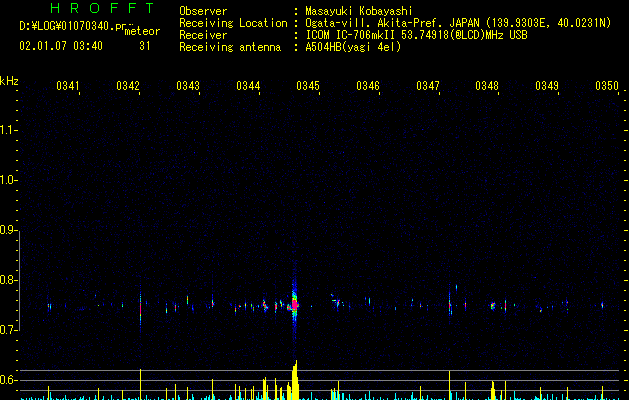Click time marker 0349

547,86
